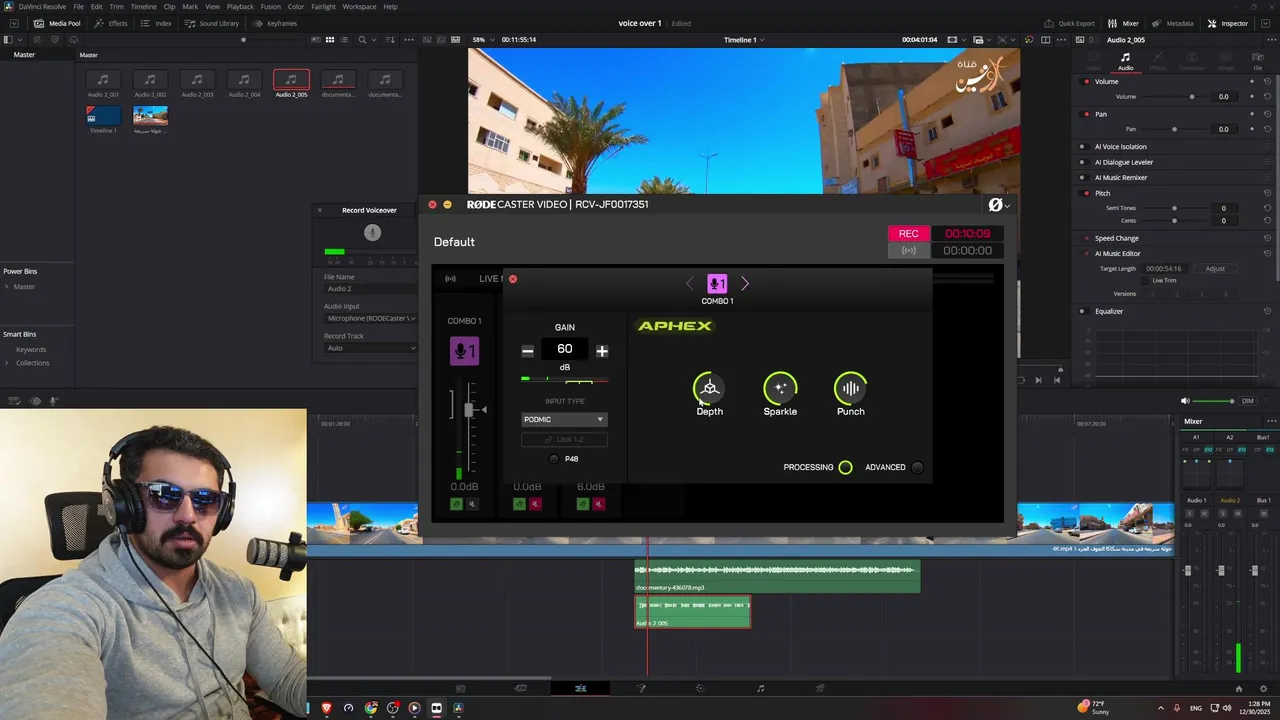The height and width of the screenshot is (720, 1280).
Task: Switch to the Fairlight page icon
Action: pyautogui.click(x=760, y=688)
